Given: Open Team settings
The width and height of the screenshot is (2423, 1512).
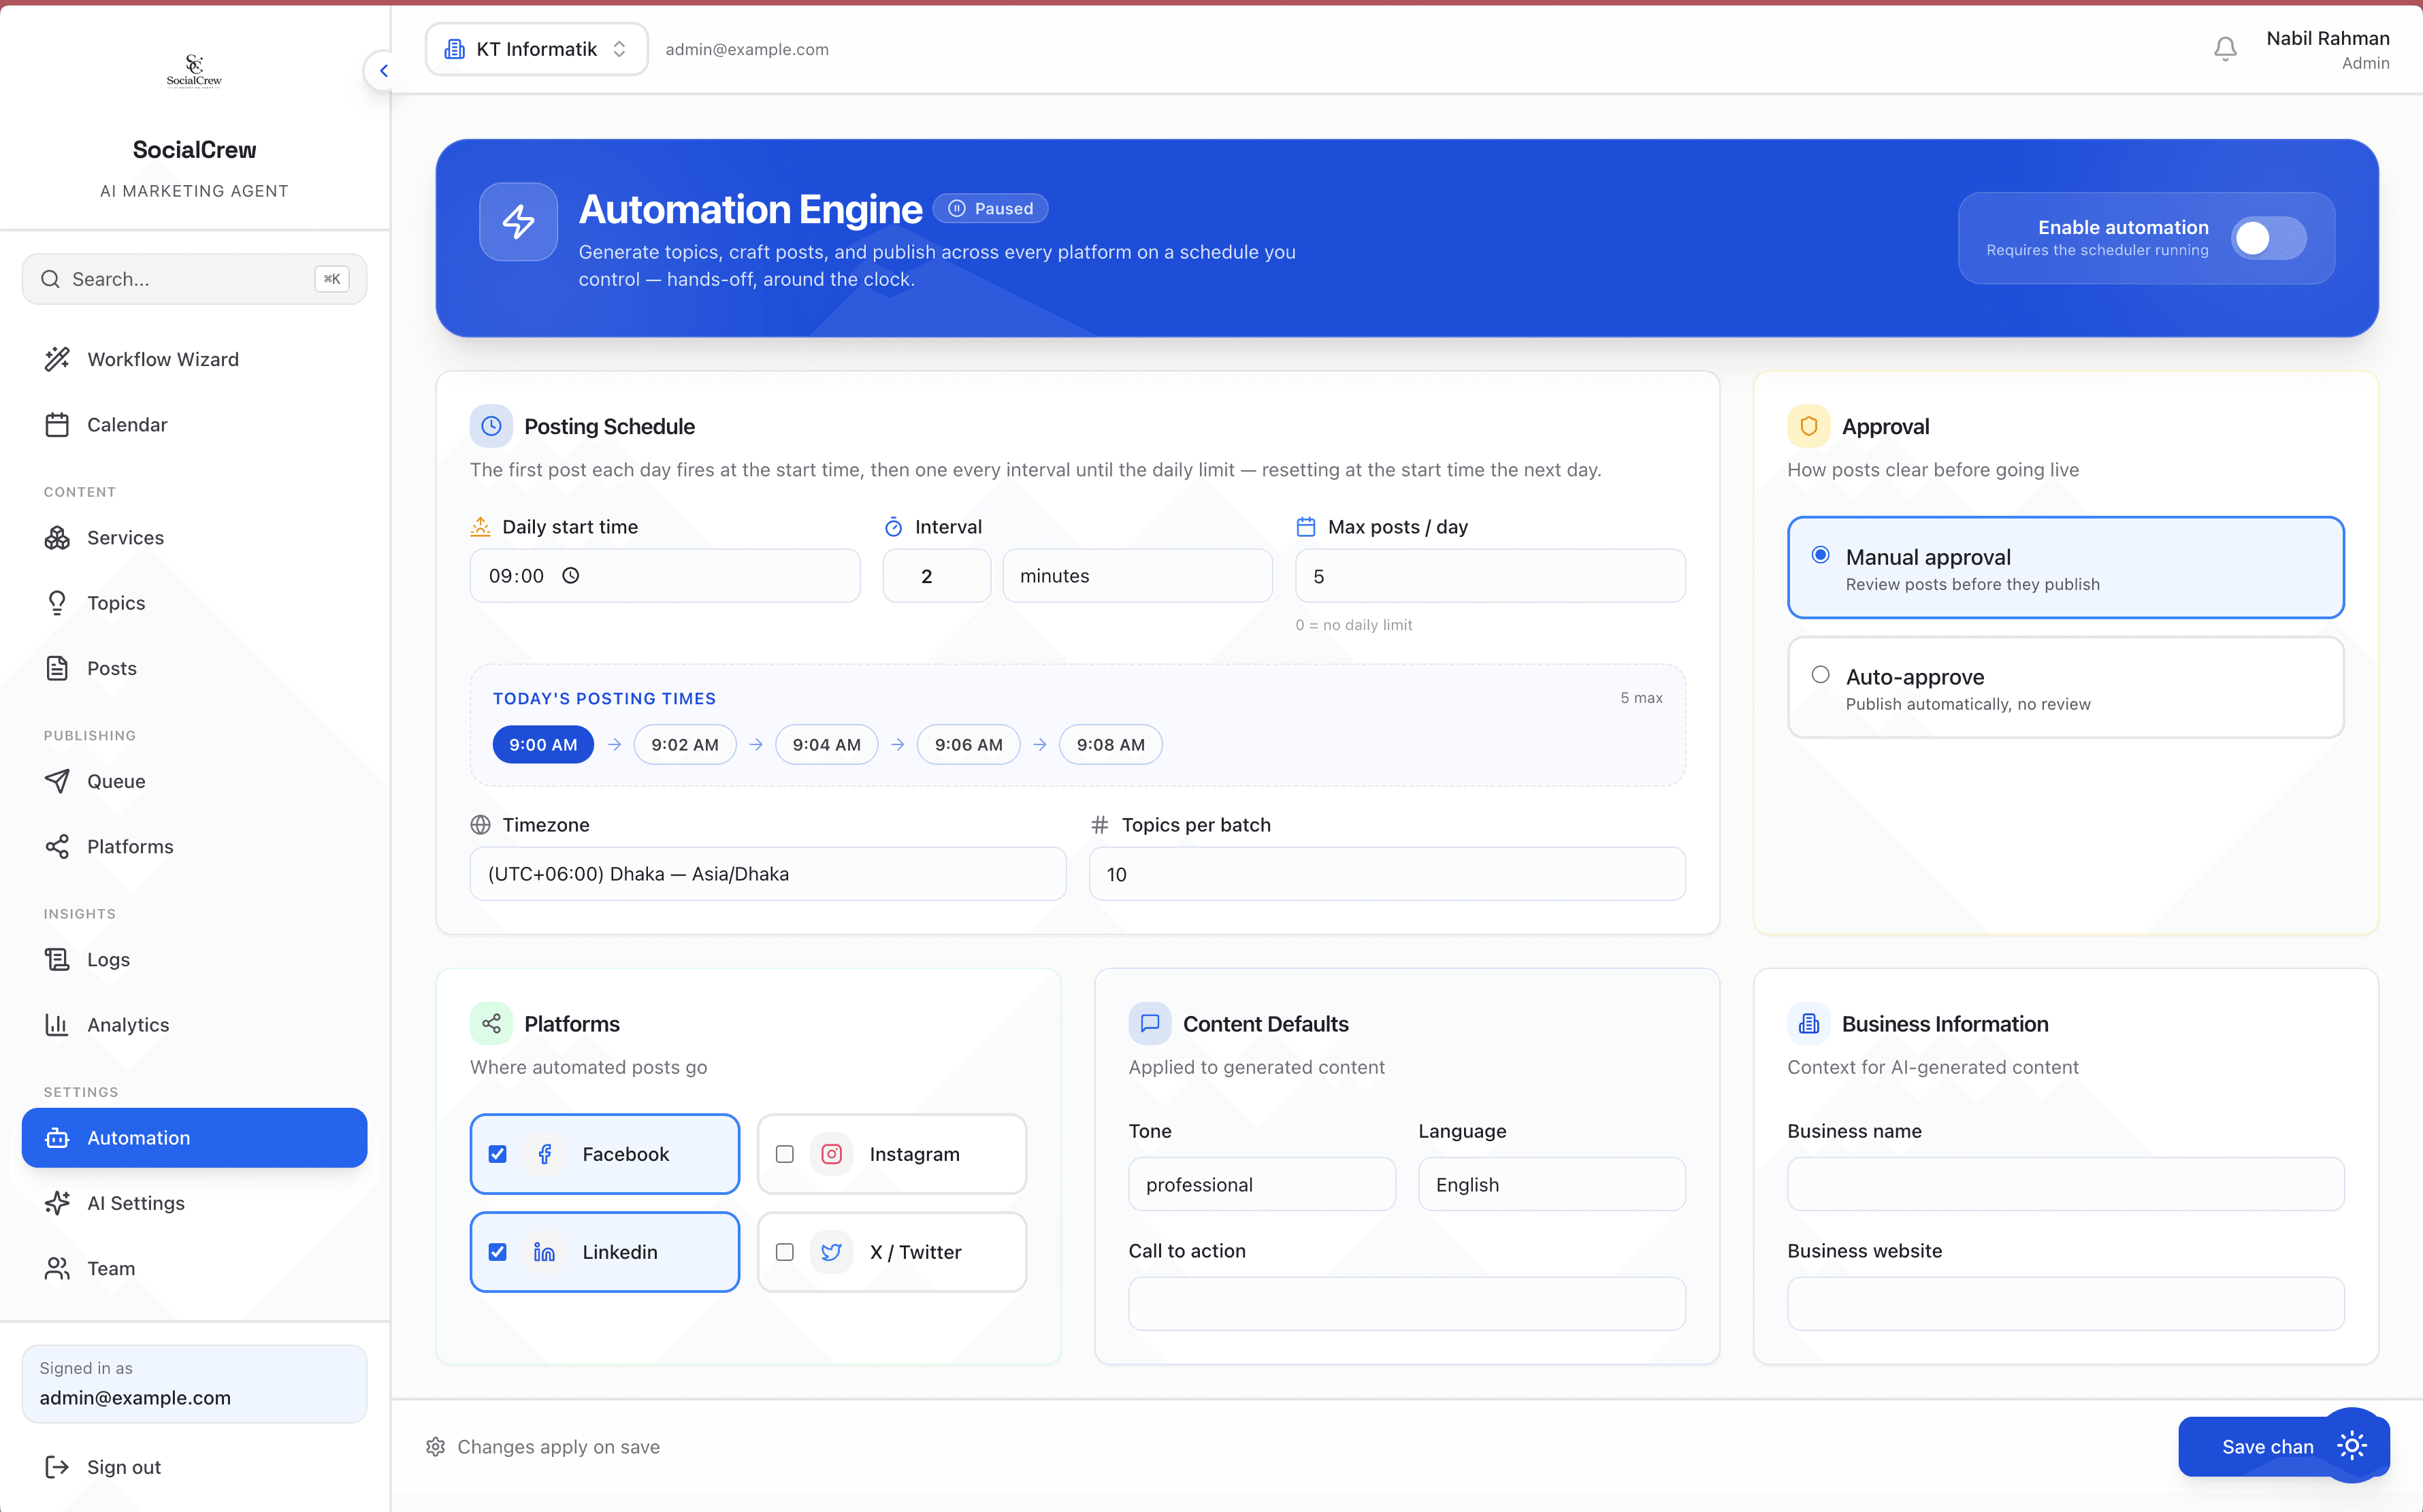Looking at the screenshot, I should (x=194, y=1269).
